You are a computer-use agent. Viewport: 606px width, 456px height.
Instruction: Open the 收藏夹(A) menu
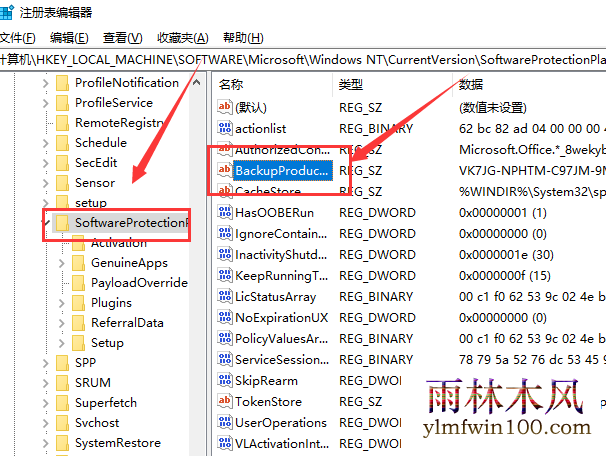[x=183, y=38]
